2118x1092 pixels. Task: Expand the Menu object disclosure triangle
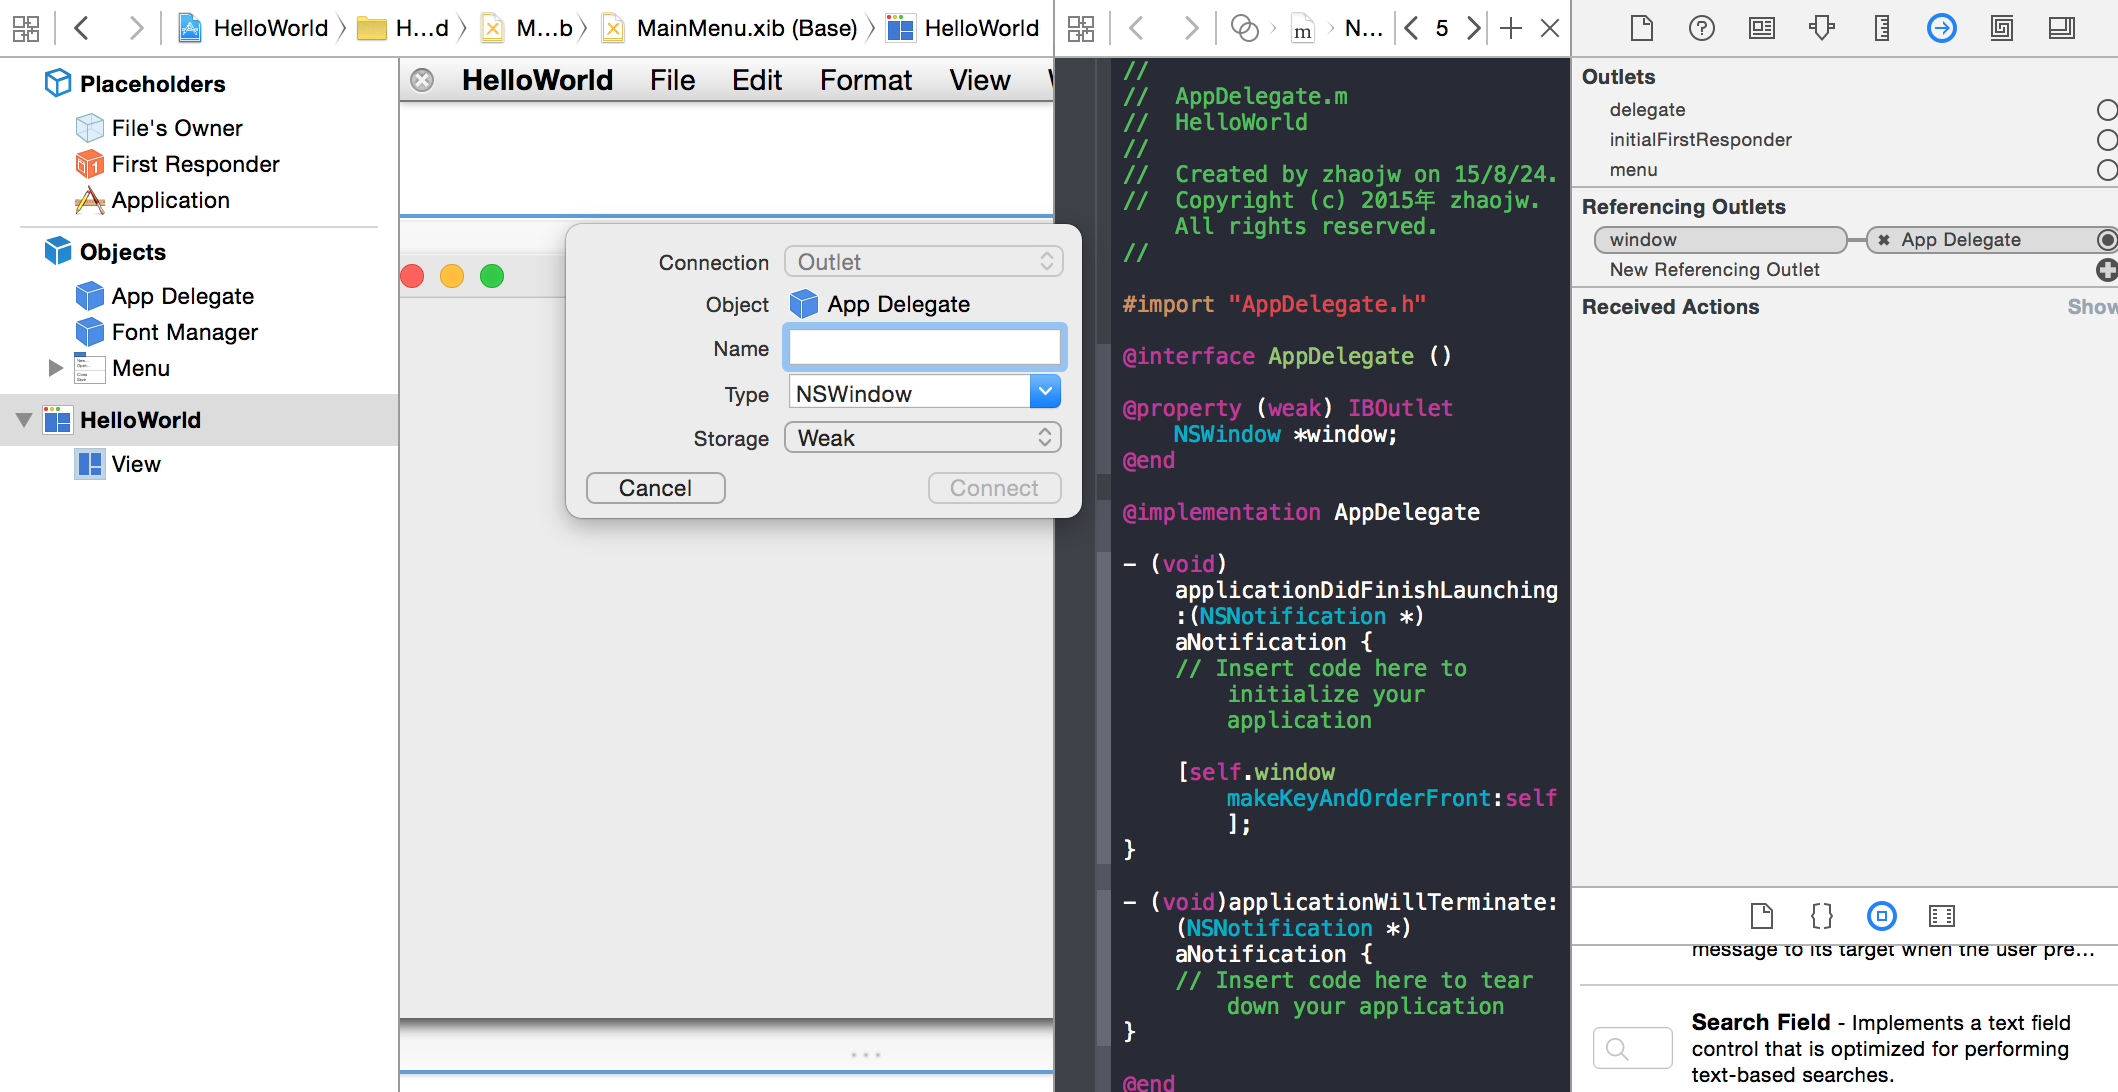click(x=55, y=368)
